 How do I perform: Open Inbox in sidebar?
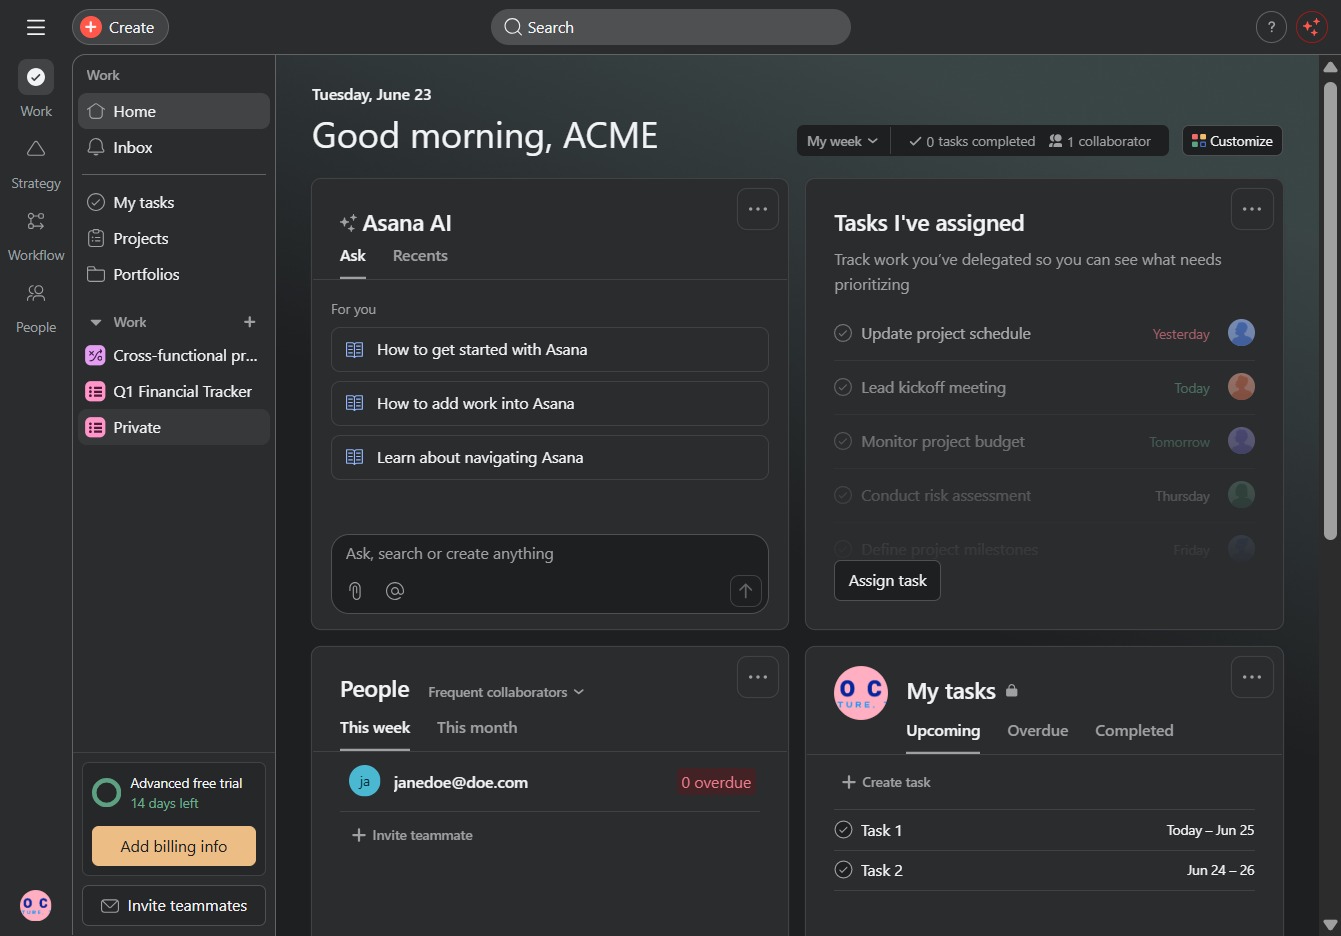[174, 147]
